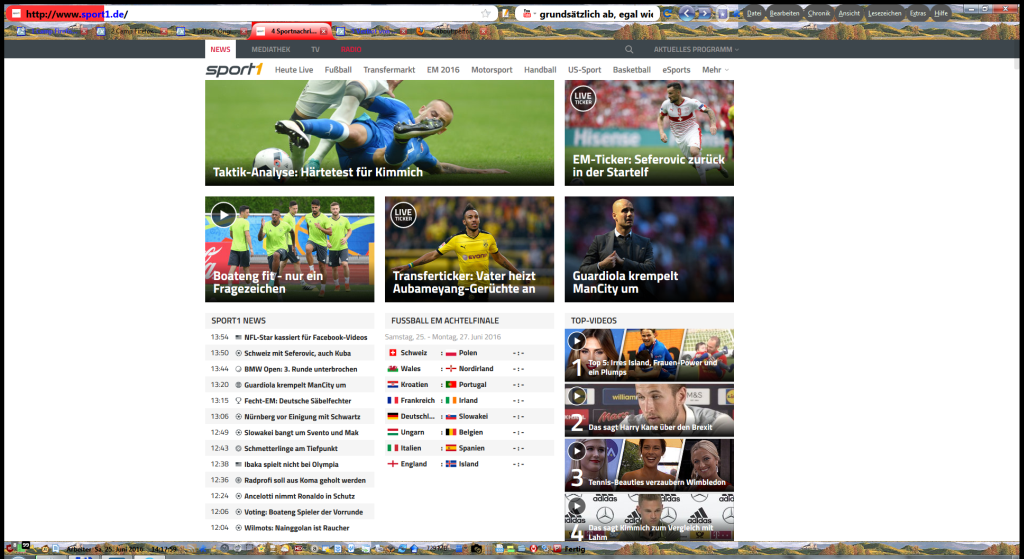
Task: Expand the Aktuelles Programm dropdown
Action: pos(696,50)
